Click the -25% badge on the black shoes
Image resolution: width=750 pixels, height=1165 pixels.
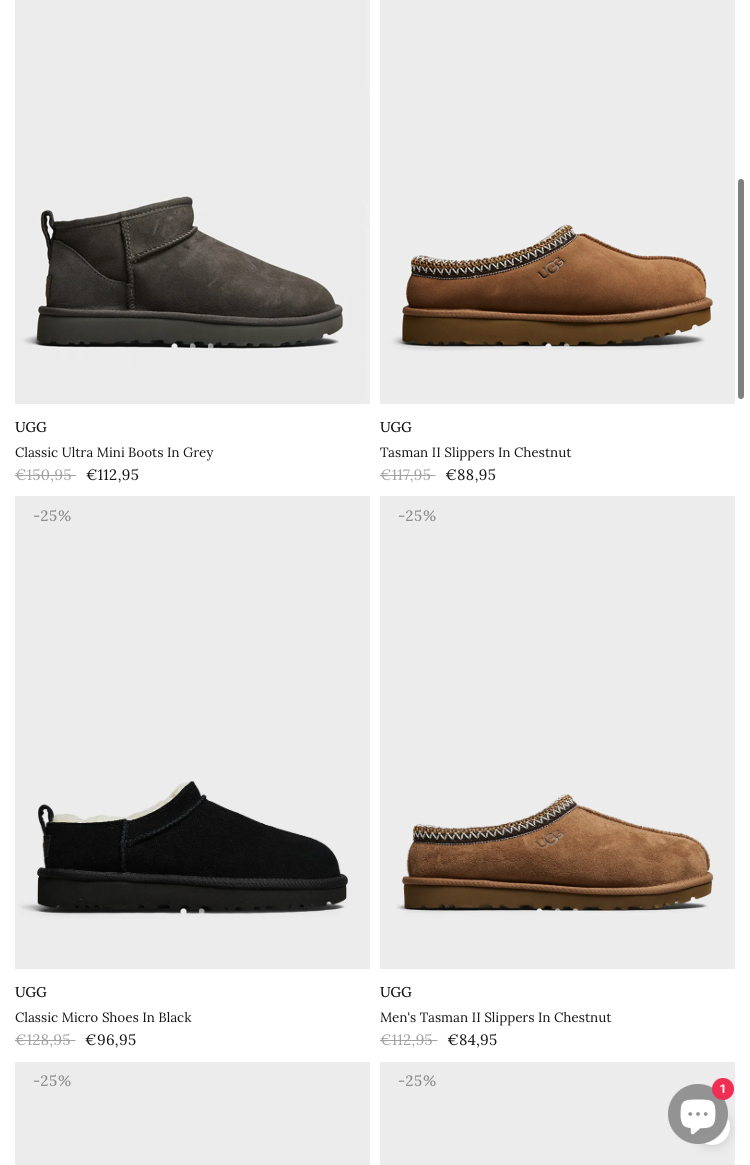coord(52,516)
